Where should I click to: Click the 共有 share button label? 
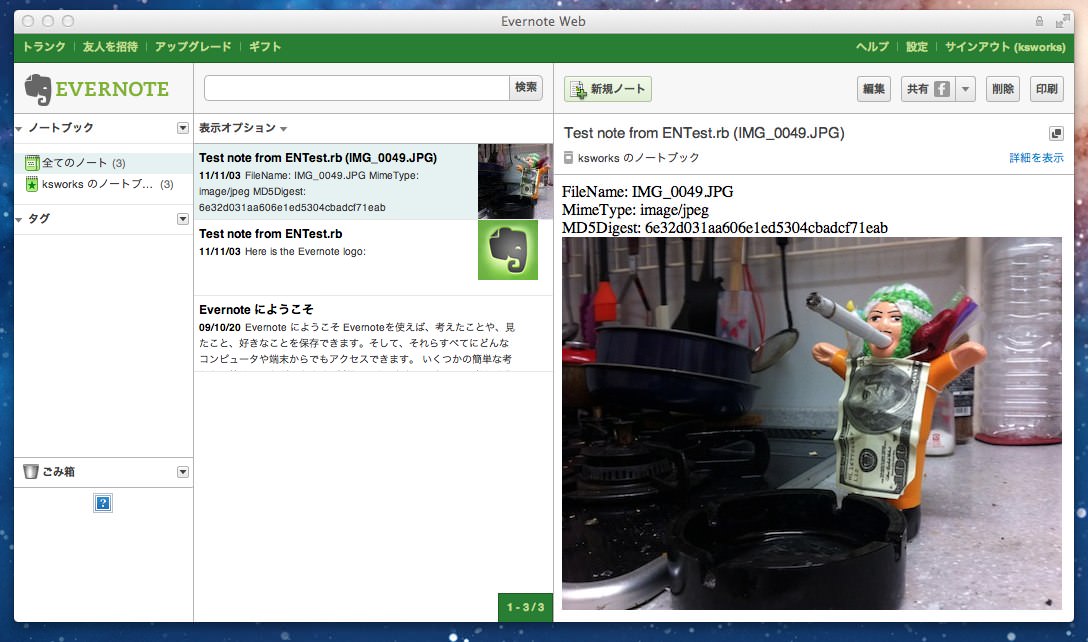pos(917,89)
